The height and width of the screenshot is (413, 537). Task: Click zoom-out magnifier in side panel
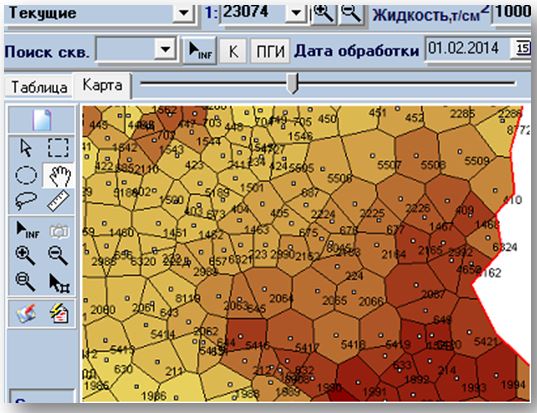tap(58, 256)
